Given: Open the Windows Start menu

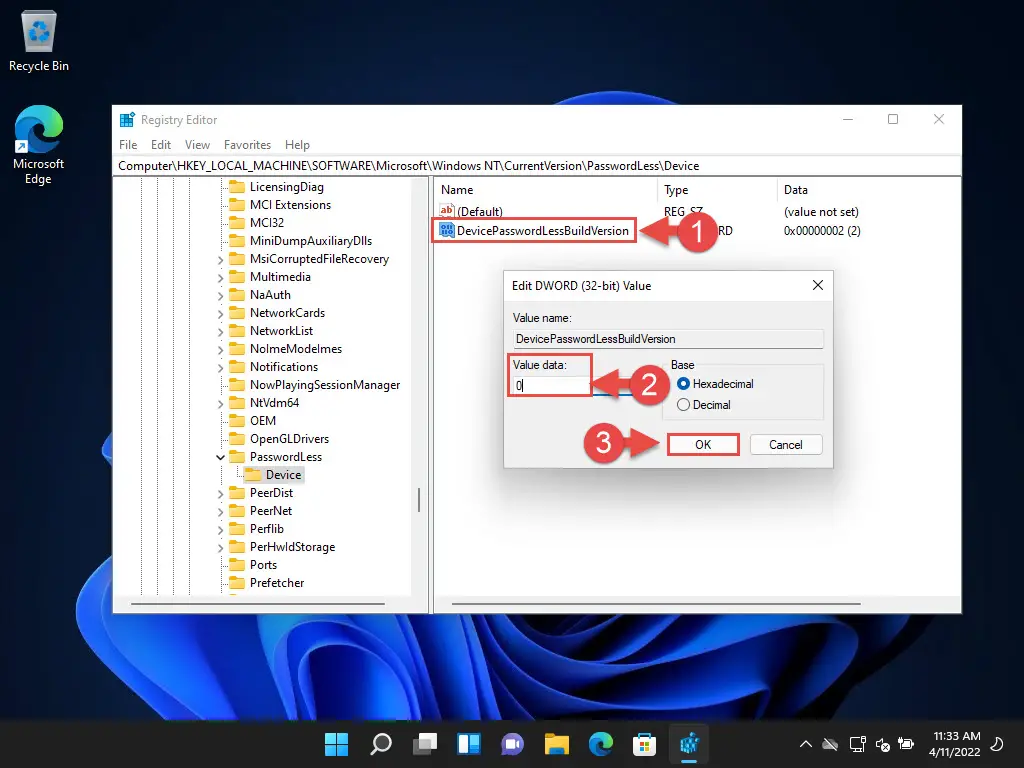Looking at the screenshot, I should (x=337, y=744).
